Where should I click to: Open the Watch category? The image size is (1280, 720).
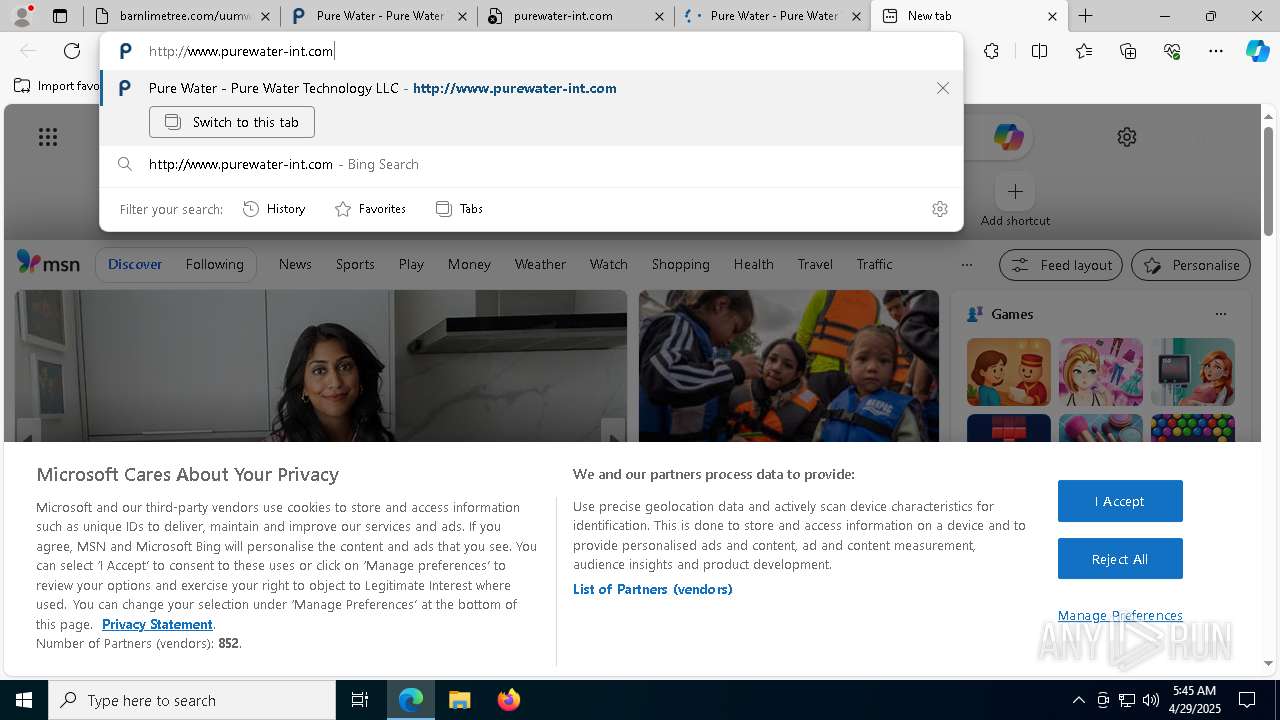coord(608,264)
